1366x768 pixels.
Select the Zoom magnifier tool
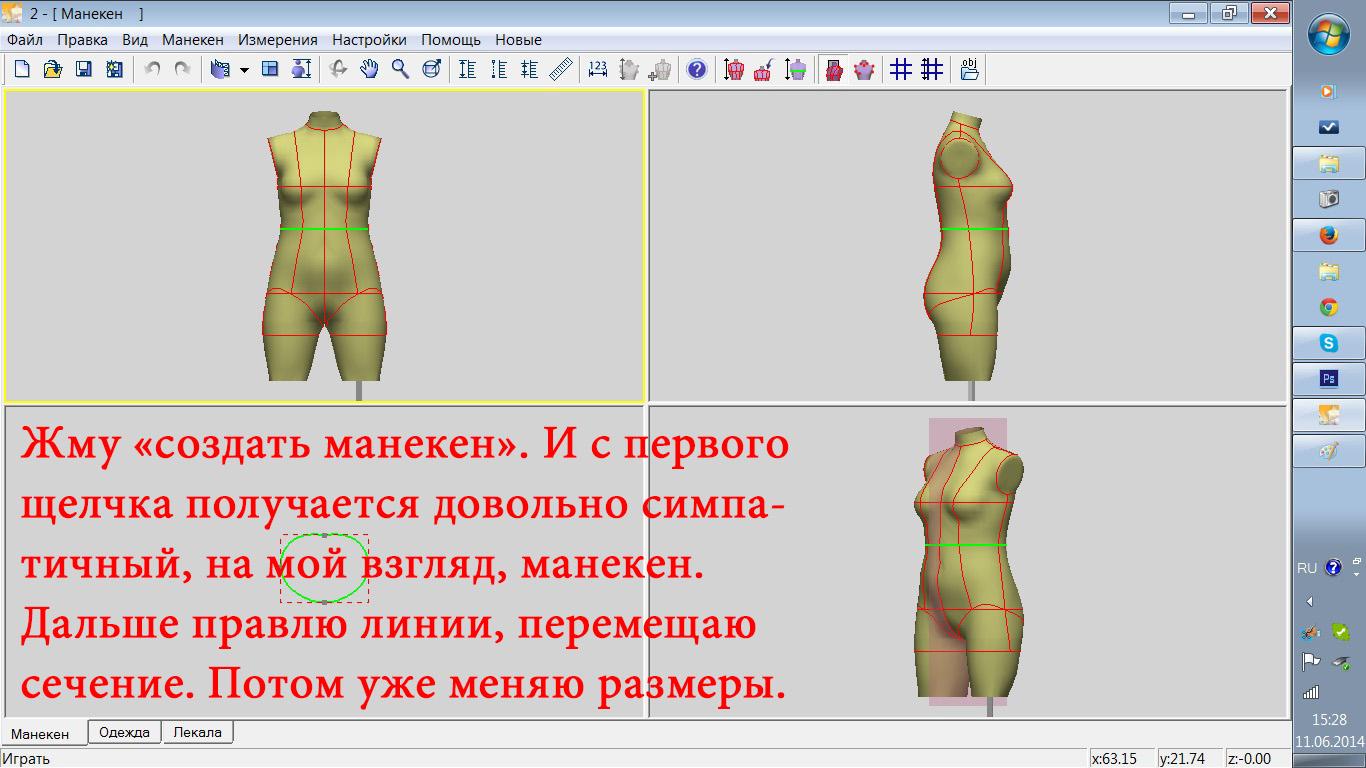point(400,69)
